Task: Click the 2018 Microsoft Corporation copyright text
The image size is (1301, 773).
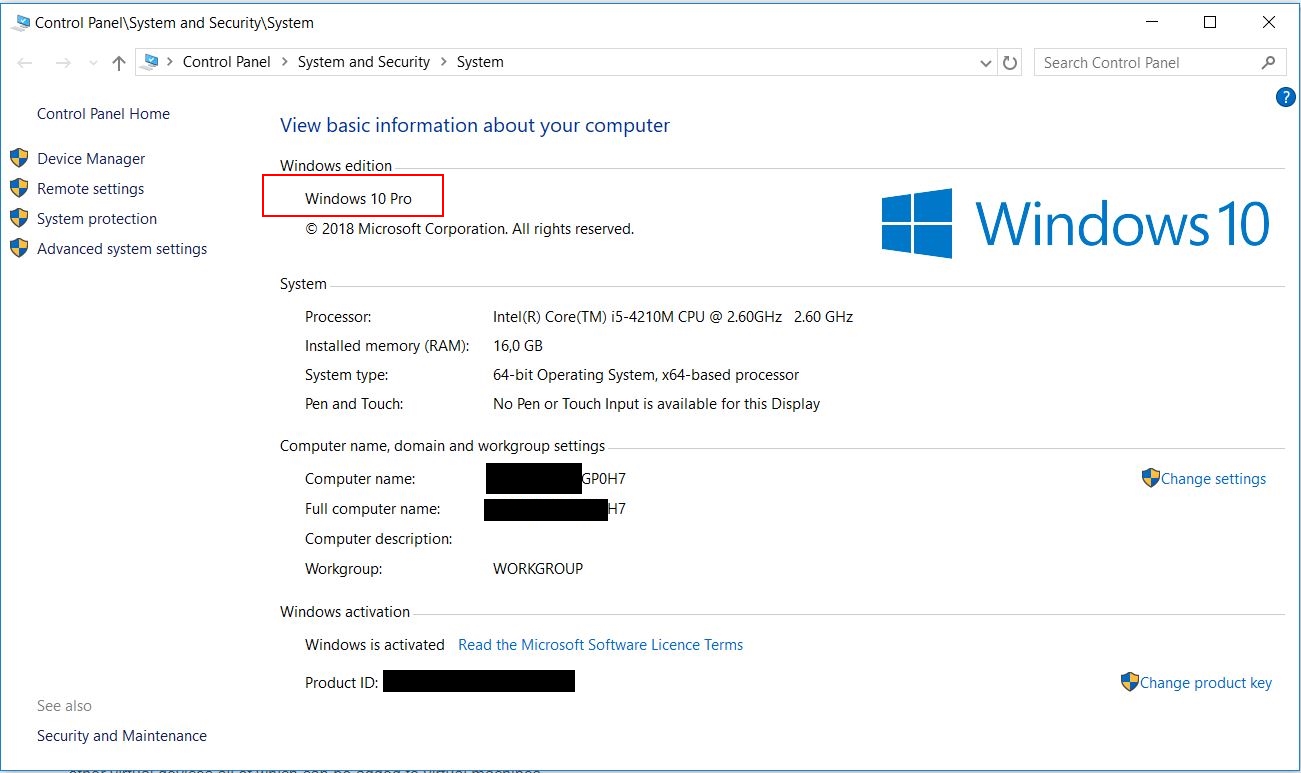Action: (x=470, y=228)
